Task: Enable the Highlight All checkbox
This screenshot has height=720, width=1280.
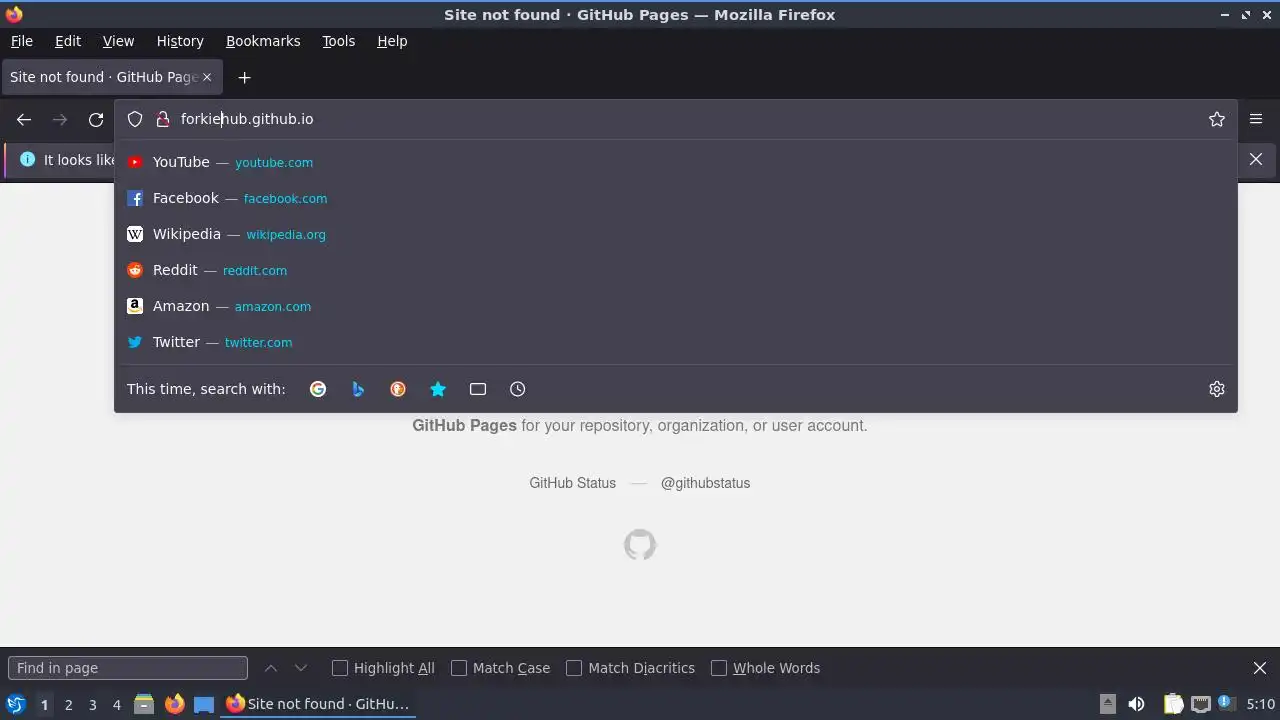Action: click(340, 668)
